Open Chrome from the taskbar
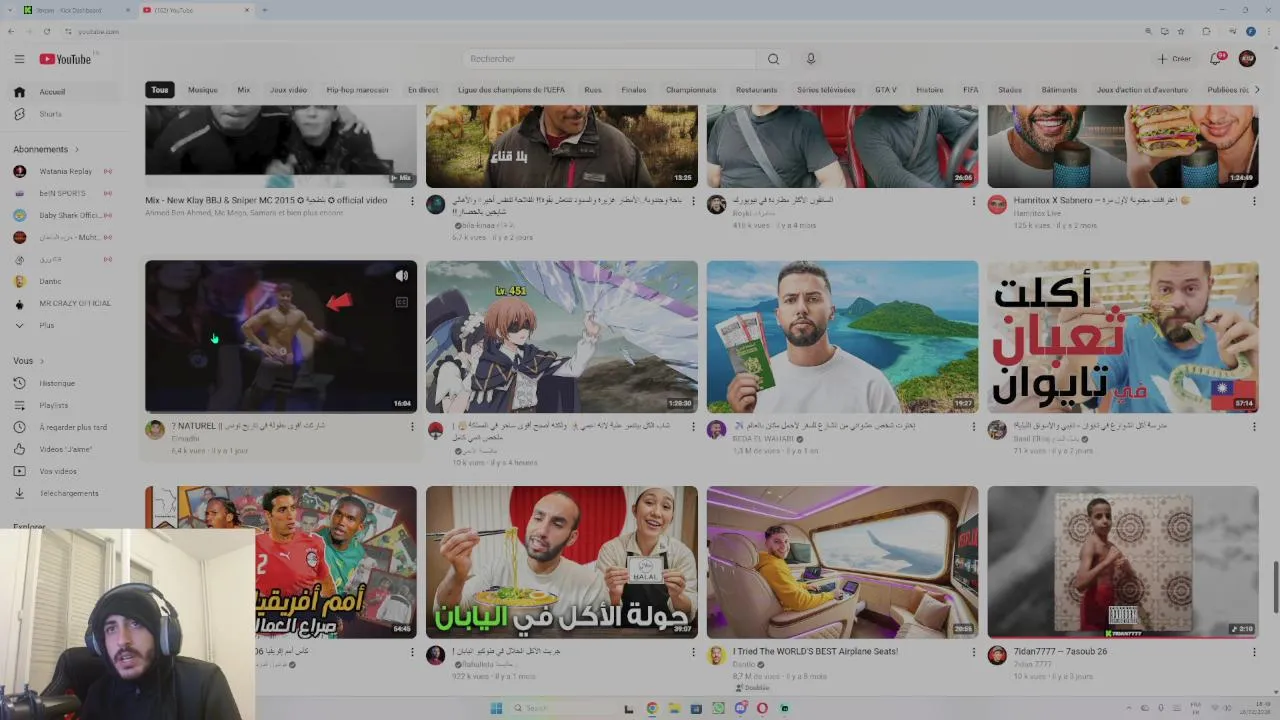This screenshot has height=720, width=1280. (652, 708)
